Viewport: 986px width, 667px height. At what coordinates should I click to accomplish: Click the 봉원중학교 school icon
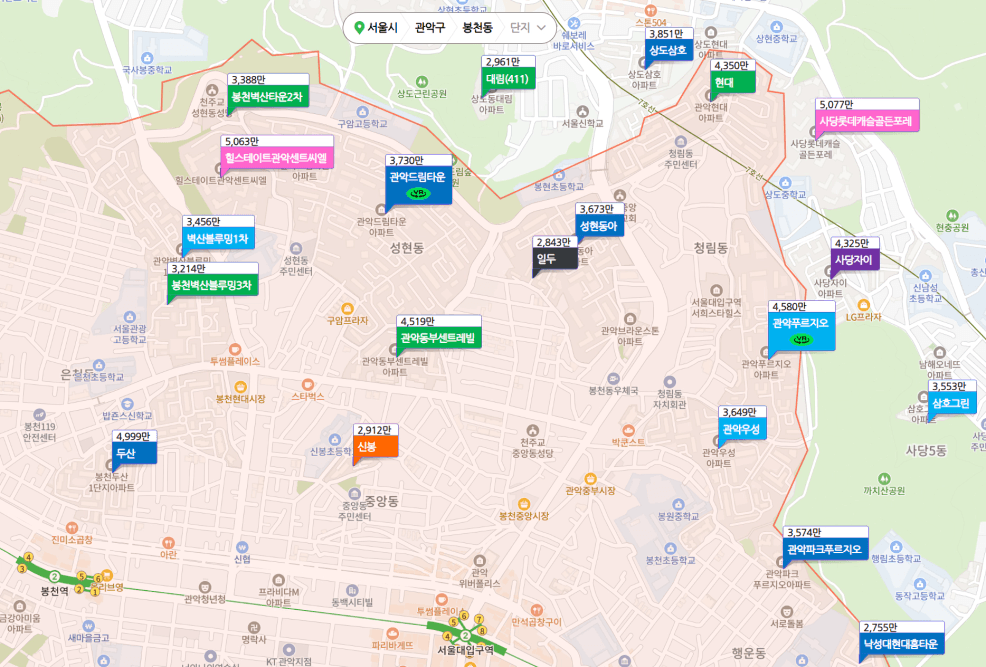point(678,505)
